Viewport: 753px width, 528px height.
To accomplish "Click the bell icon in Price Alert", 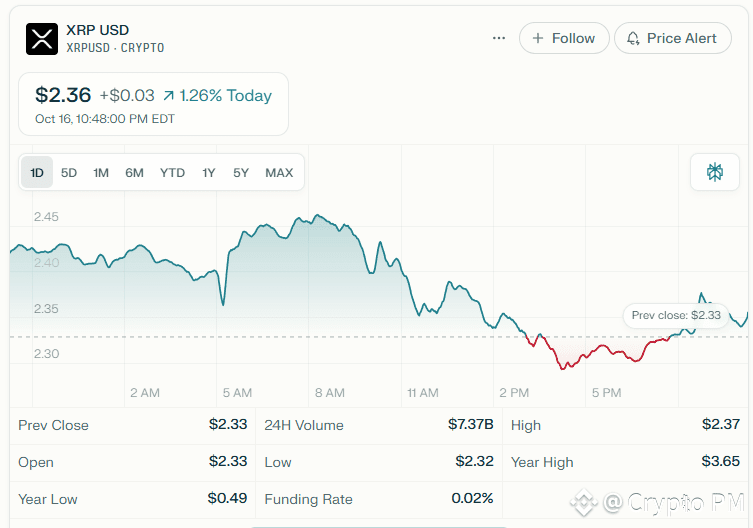I will 633,38.
